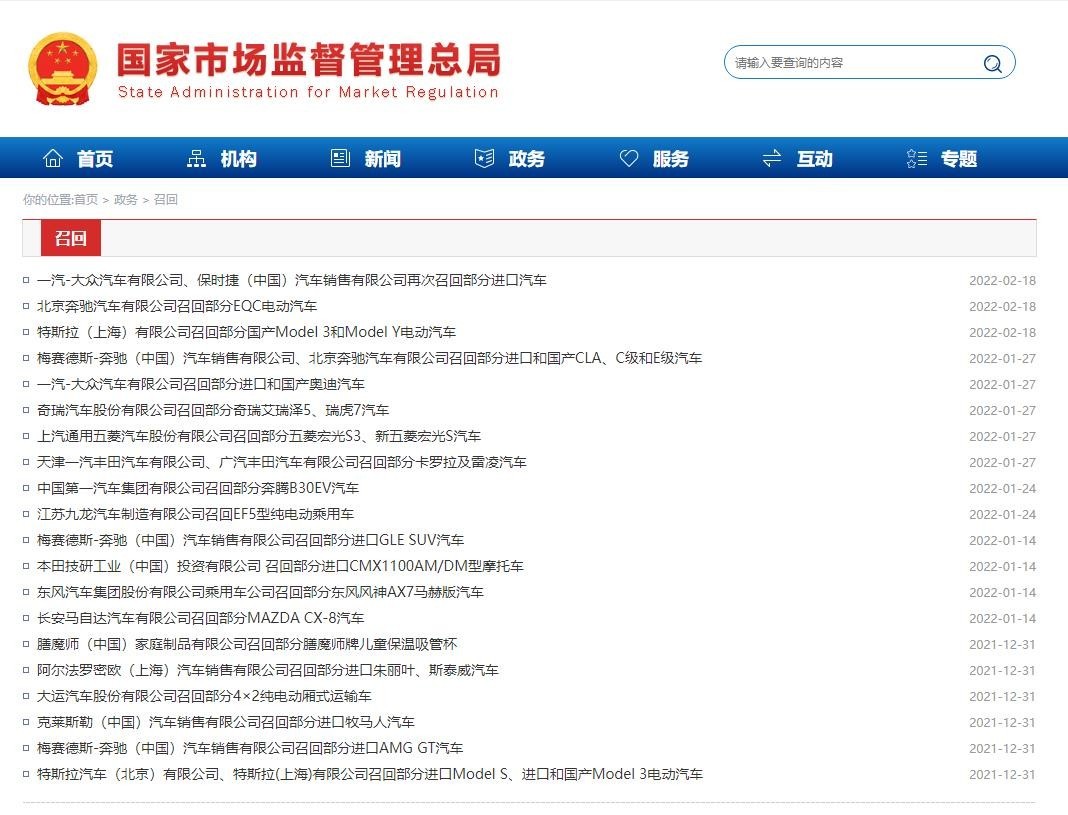Viewport: 1068px width, 815px height.
Task: Open the 政务 navigation menu item
Action: 527,159
